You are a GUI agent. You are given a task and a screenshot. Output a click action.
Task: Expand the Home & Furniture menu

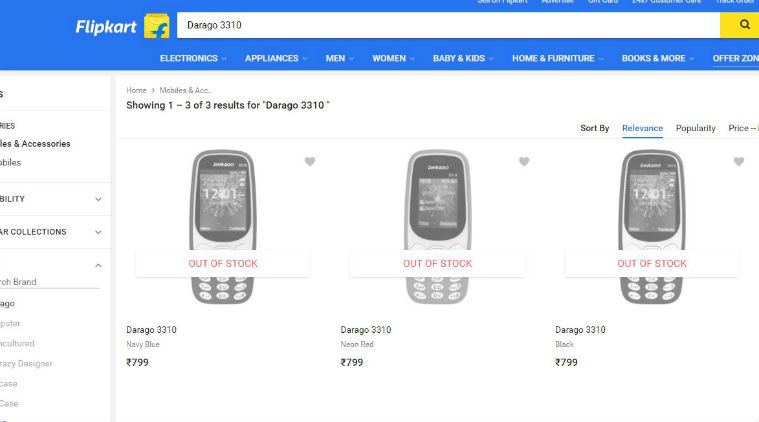point(558,58)
